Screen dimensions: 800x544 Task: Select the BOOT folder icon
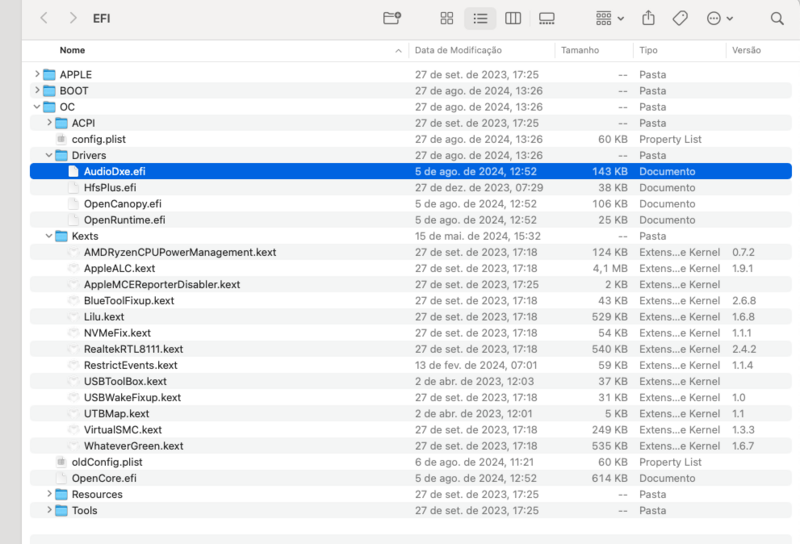point(49,91)
